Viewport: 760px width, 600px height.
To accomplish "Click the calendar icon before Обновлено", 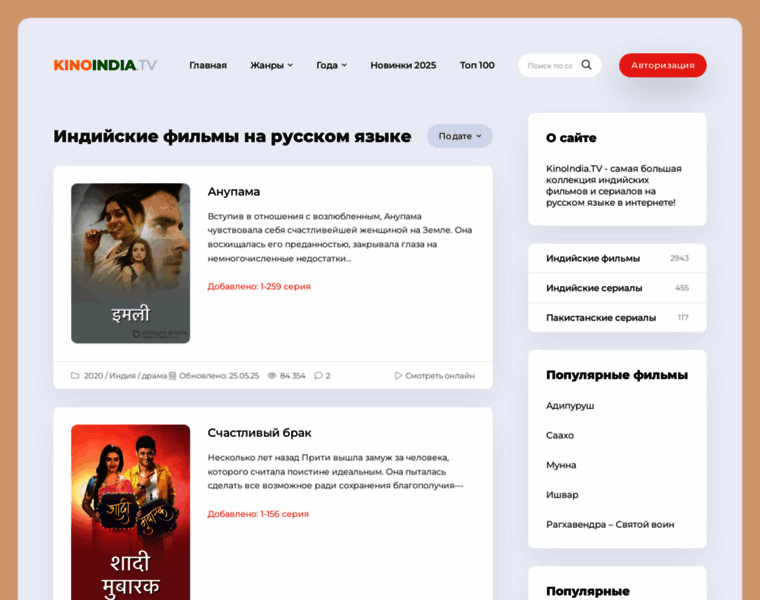I will click(173, 376).
